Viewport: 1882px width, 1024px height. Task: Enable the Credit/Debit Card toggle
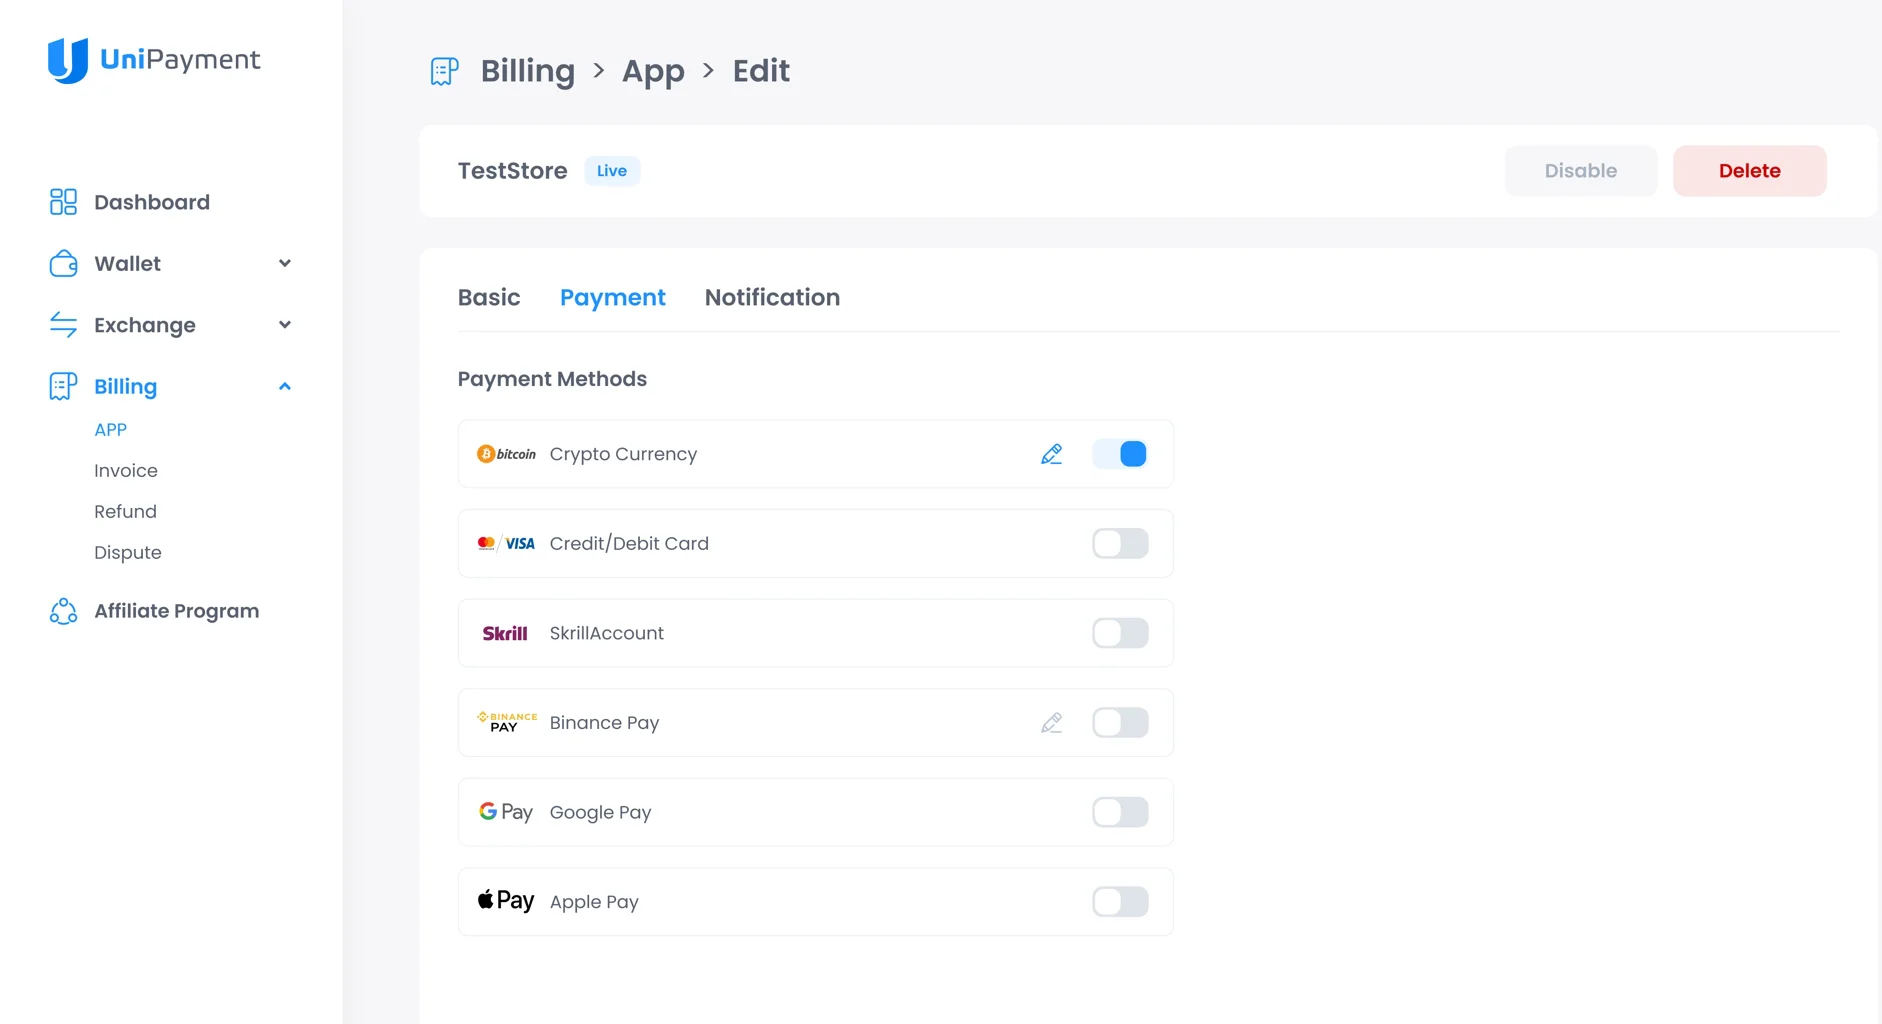click(x=1120, y=544)
